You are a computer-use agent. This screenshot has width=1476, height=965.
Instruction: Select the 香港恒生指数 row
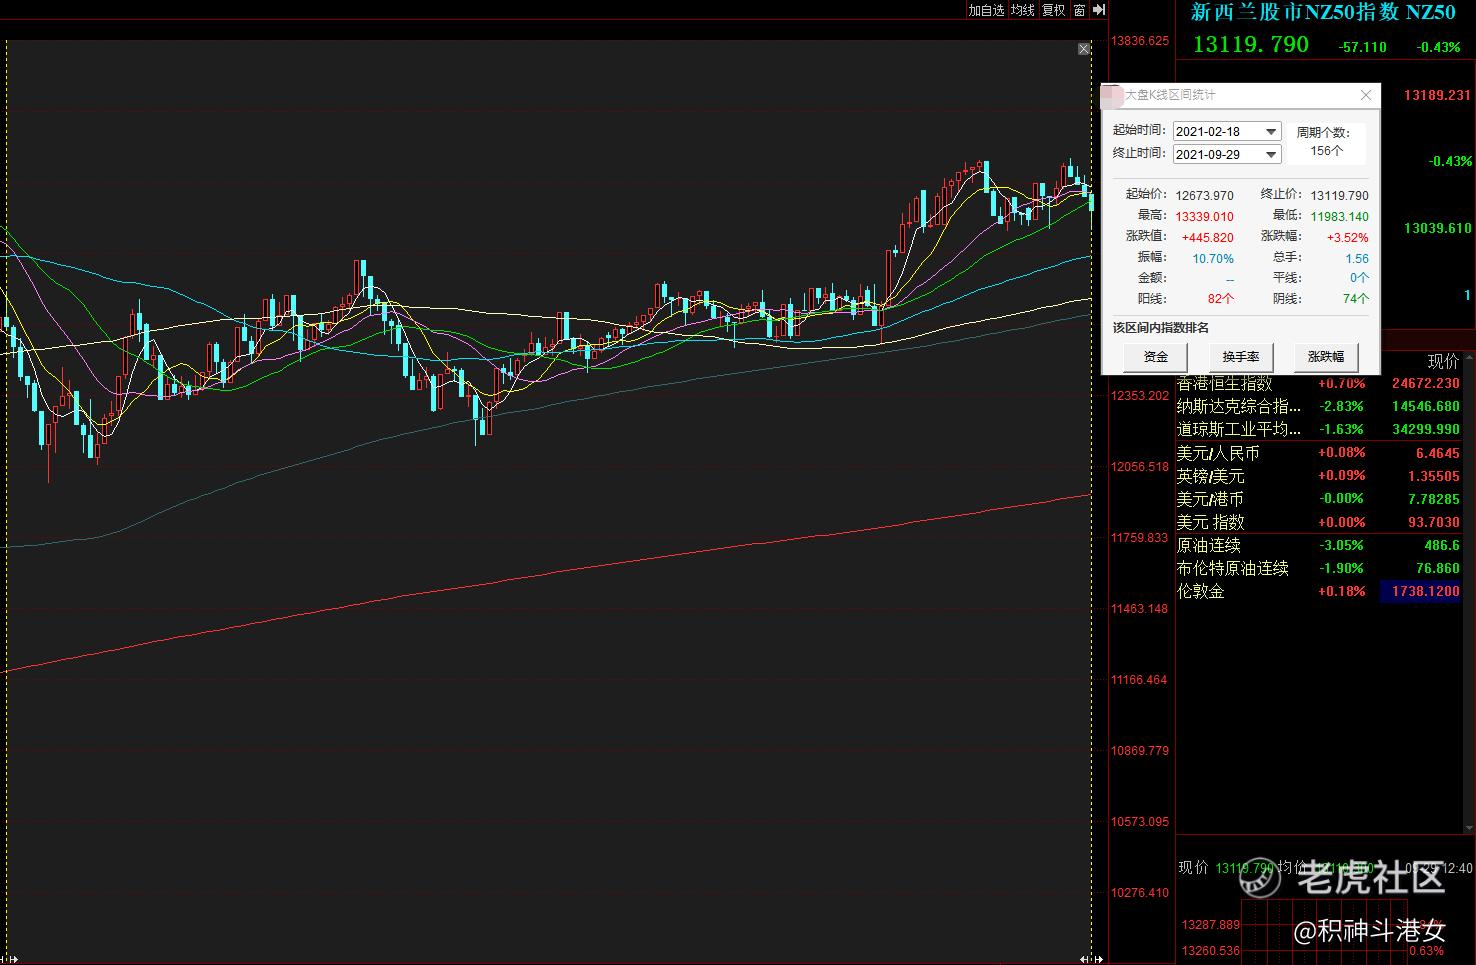pos(1318,383)
